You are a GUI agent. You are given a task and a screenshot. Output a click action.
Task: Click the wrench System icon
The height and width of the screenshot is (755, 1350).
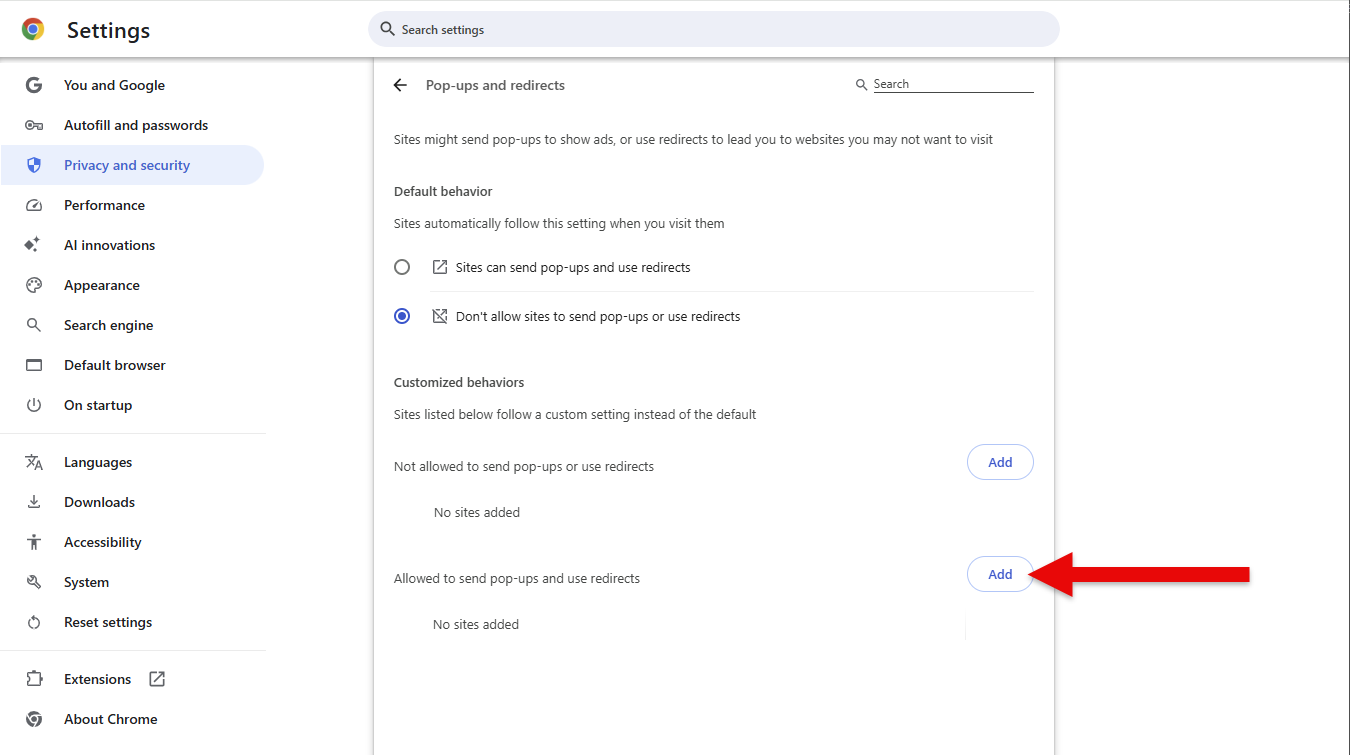coord(34,582)
